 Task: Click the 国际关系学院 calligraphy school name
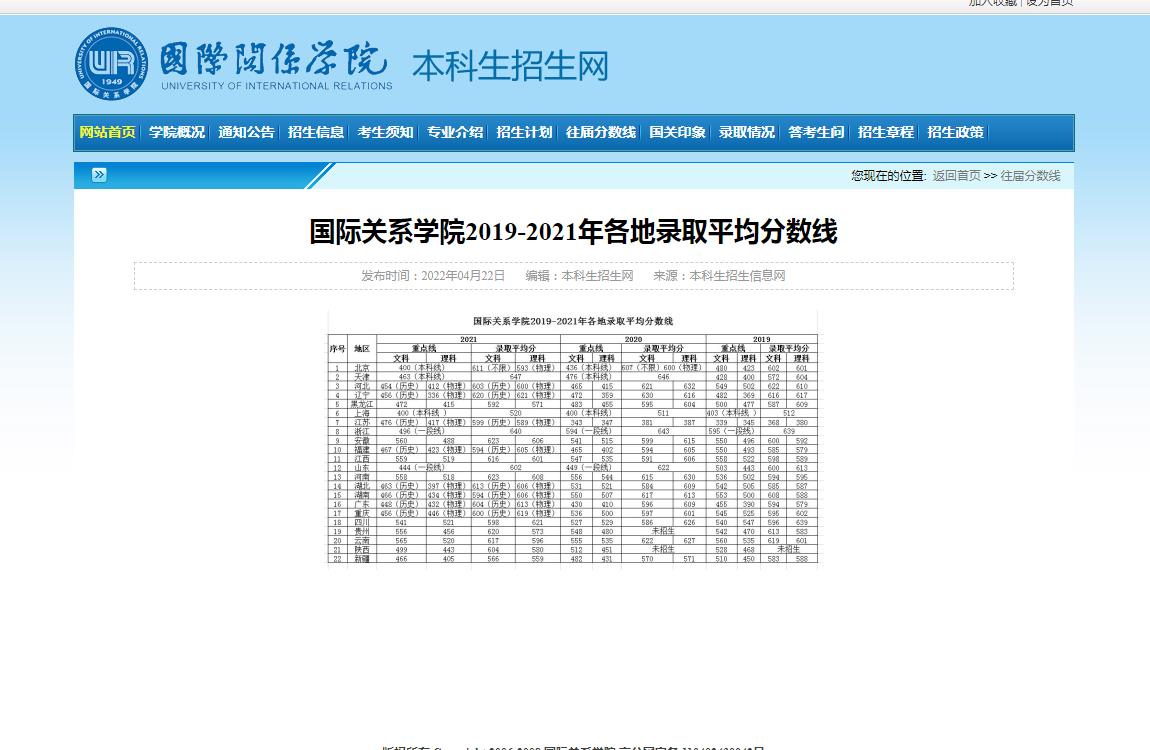coord(274,59)
